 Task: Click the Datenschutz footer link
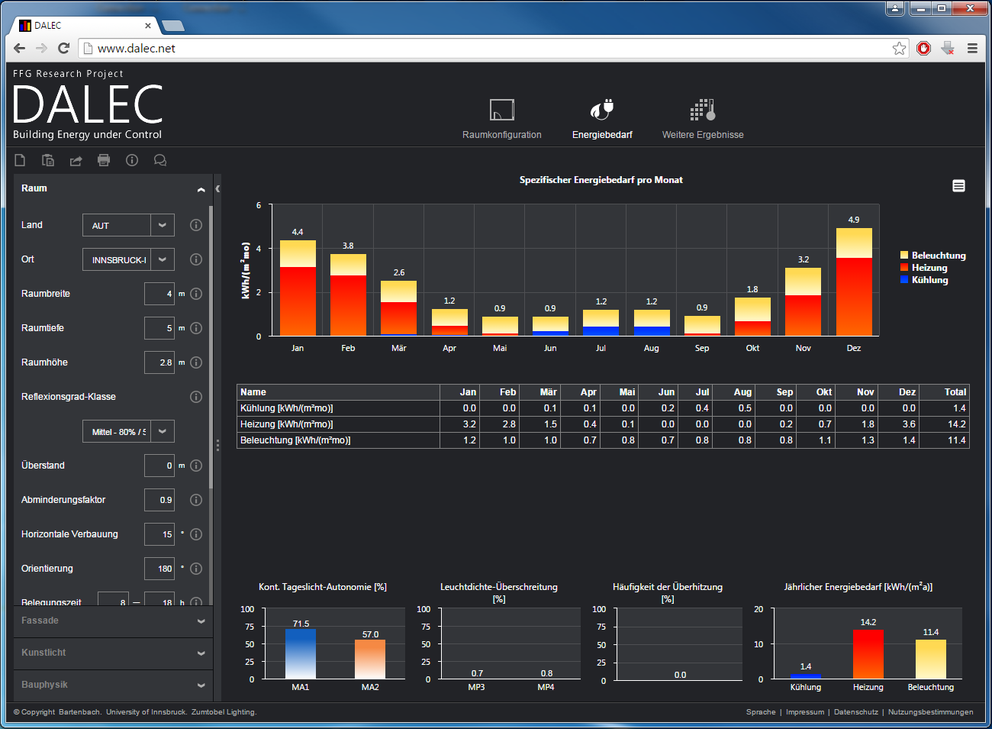856,712
